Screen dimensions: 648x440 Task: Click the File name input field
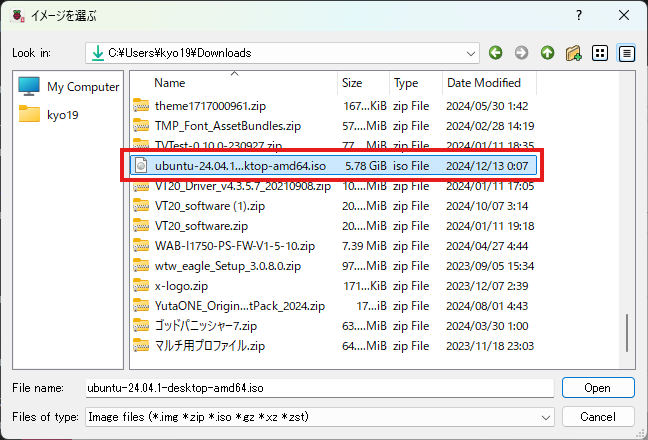[319, 388]
